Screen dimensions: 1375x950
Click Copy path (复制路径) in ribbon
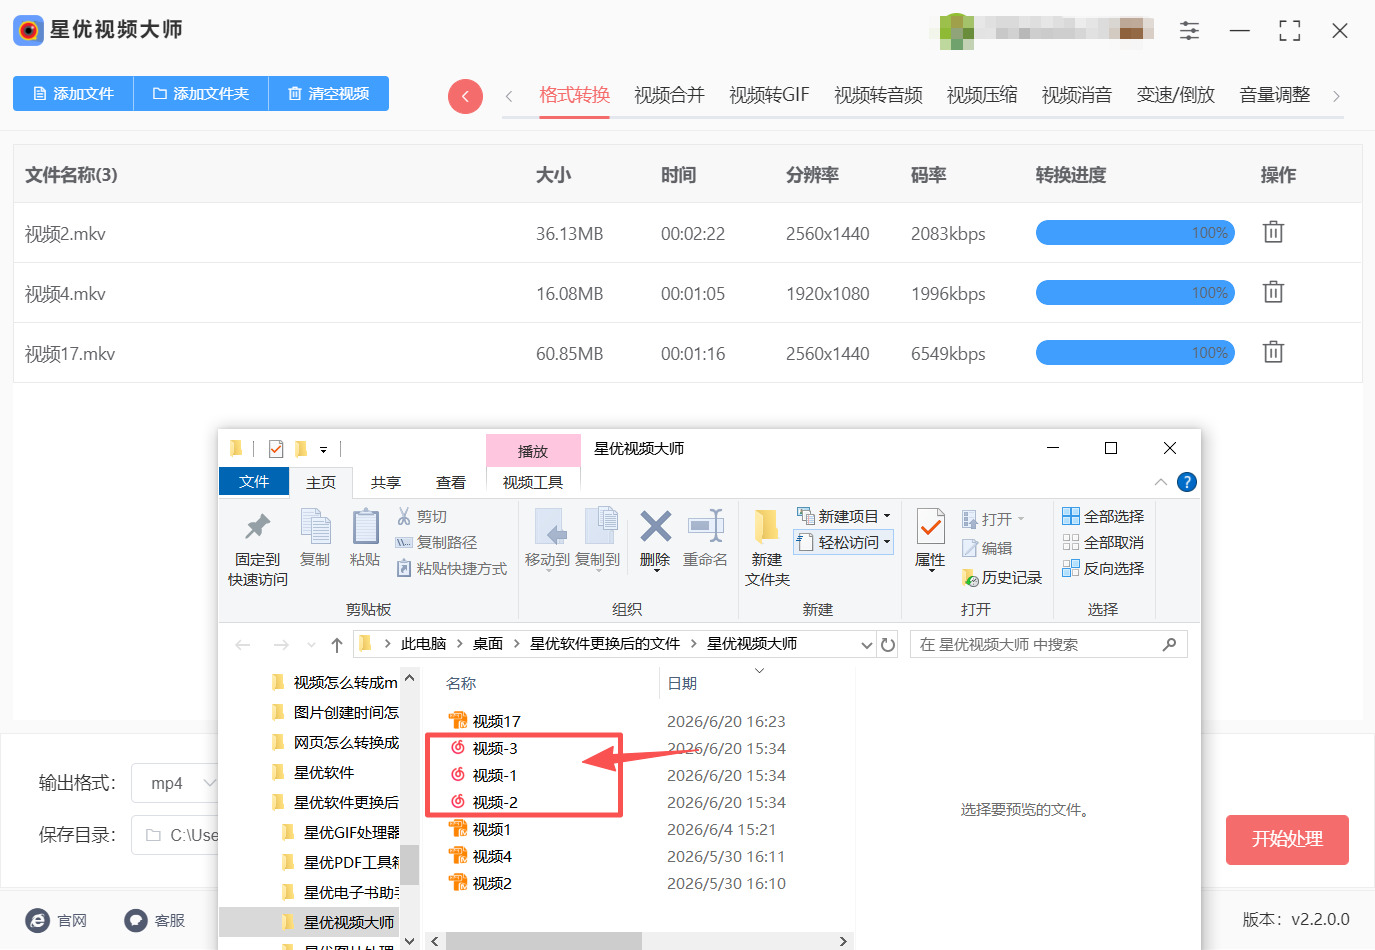pos(436,542)
